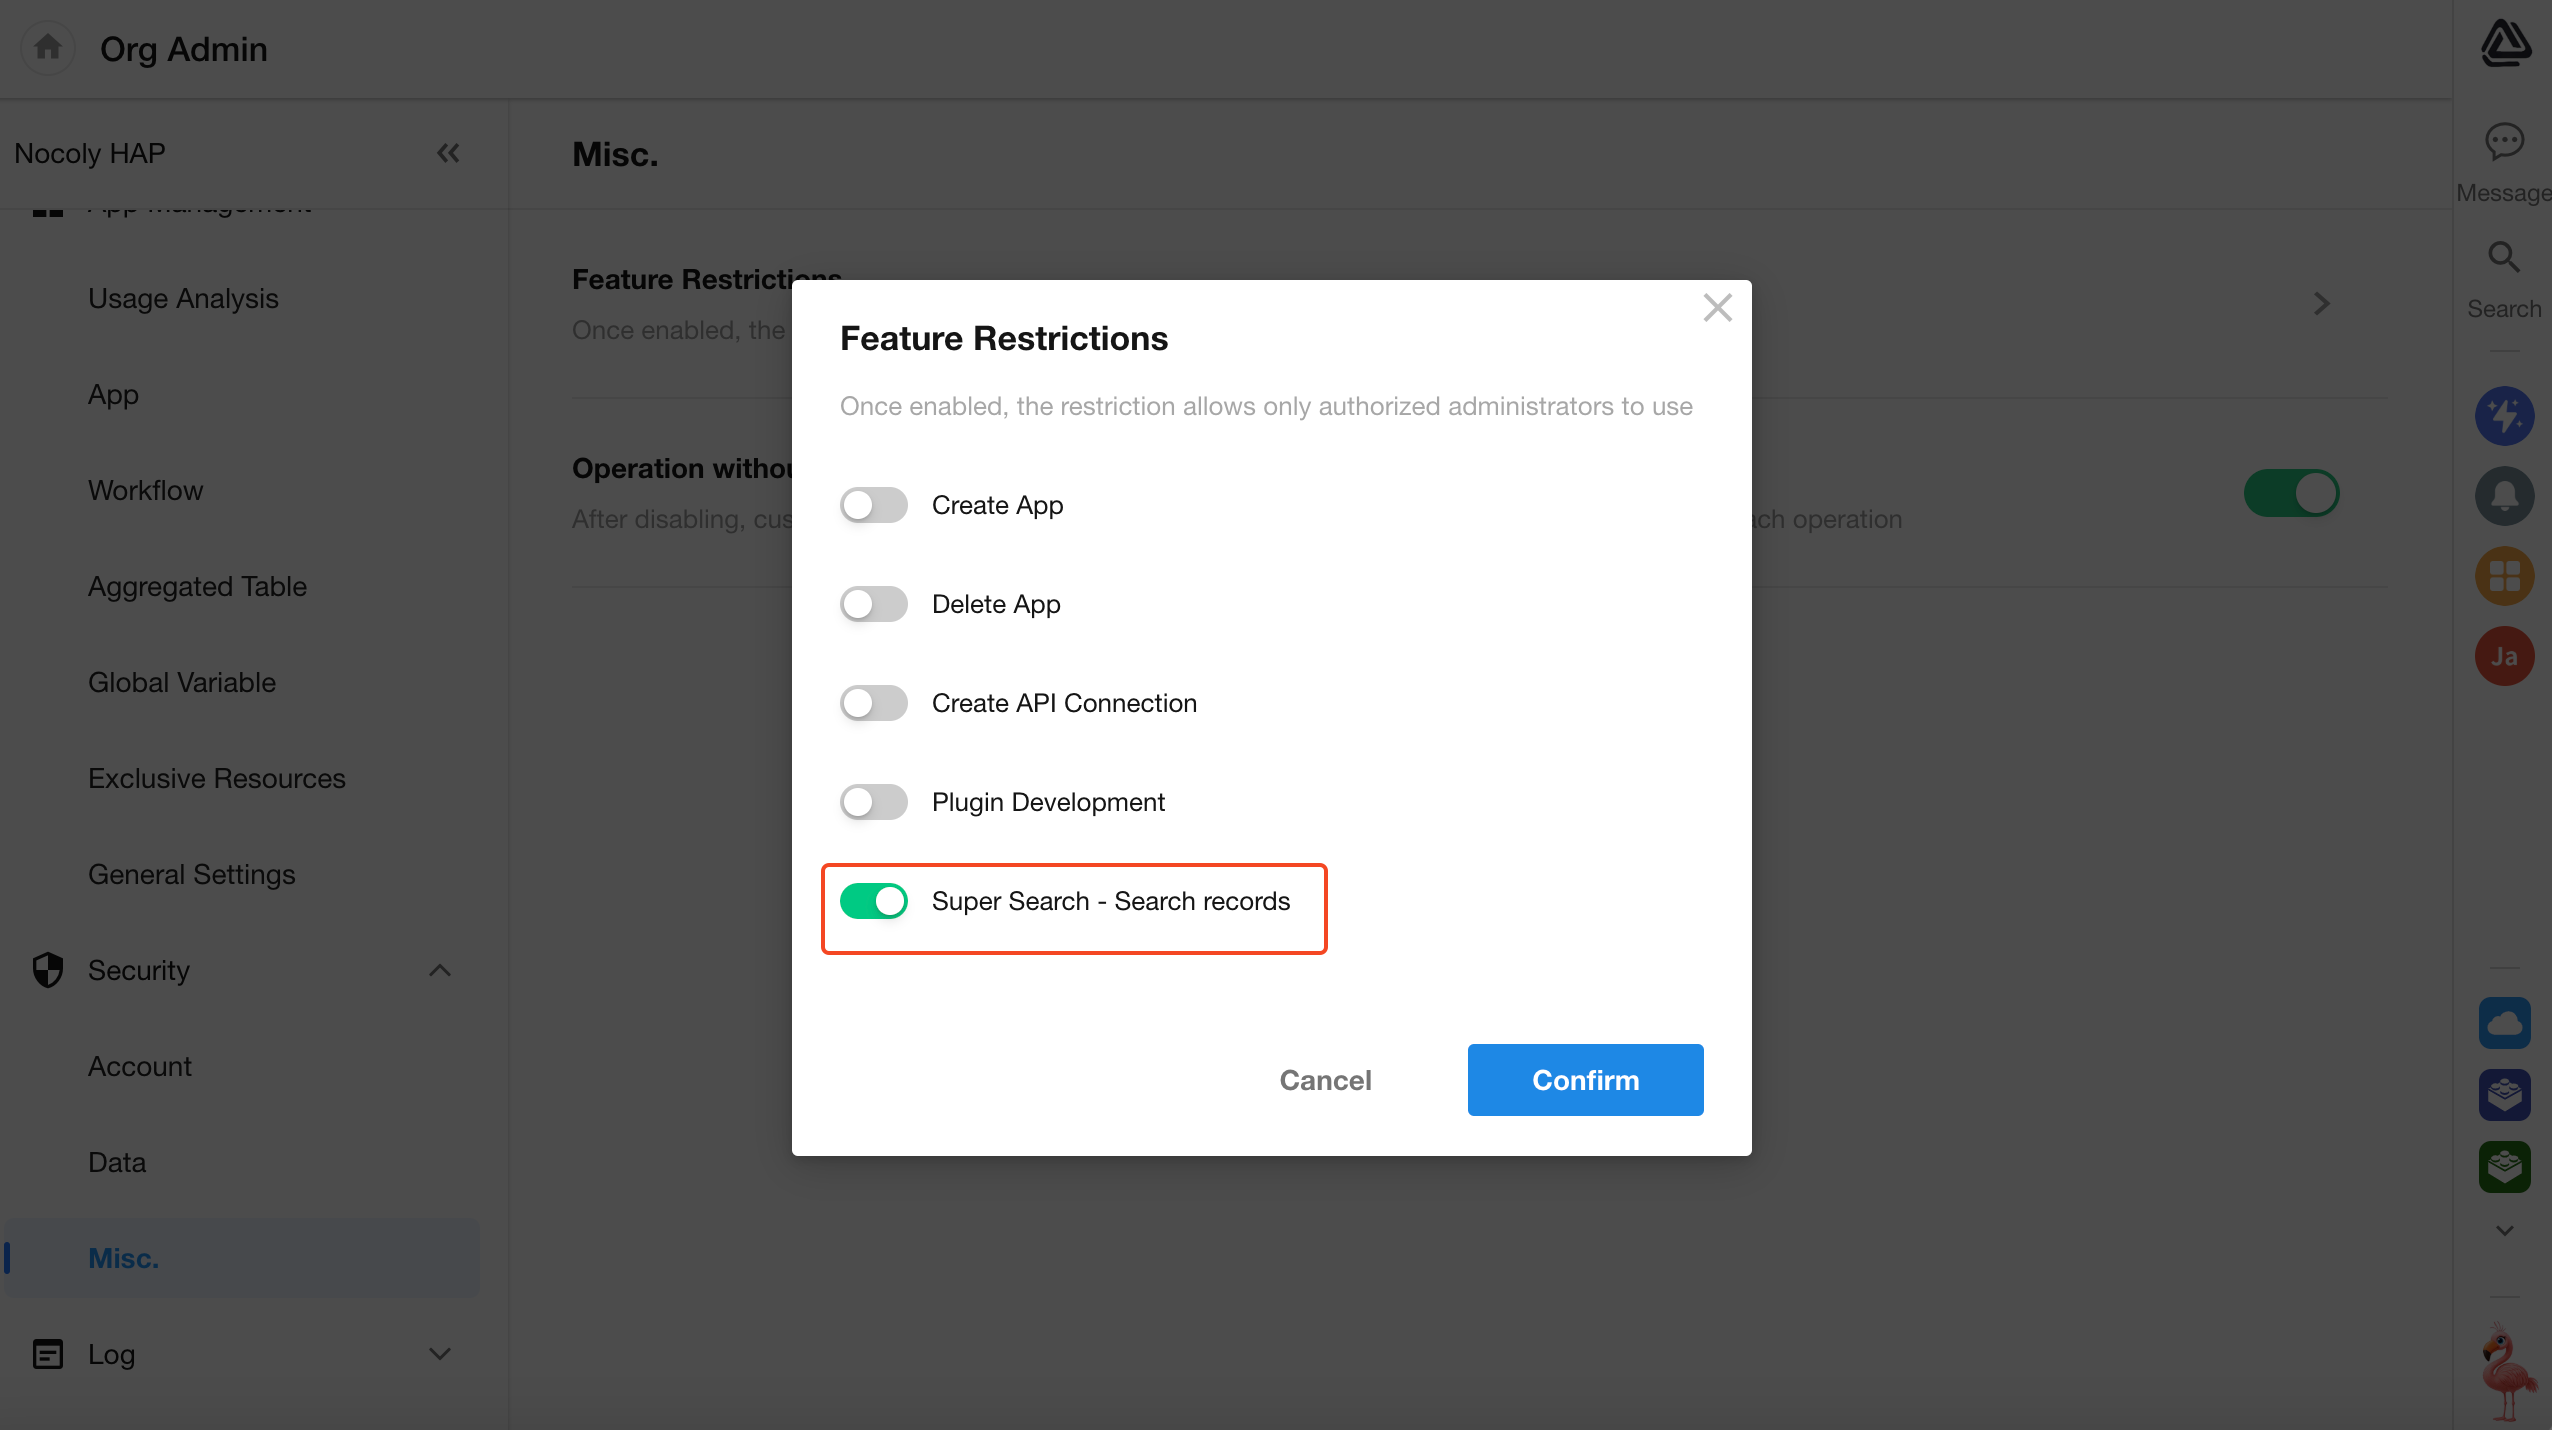Click the red Ja user avatar
The image size is (2552, 1430).
pyautogui.click(x=2504, y=656)
